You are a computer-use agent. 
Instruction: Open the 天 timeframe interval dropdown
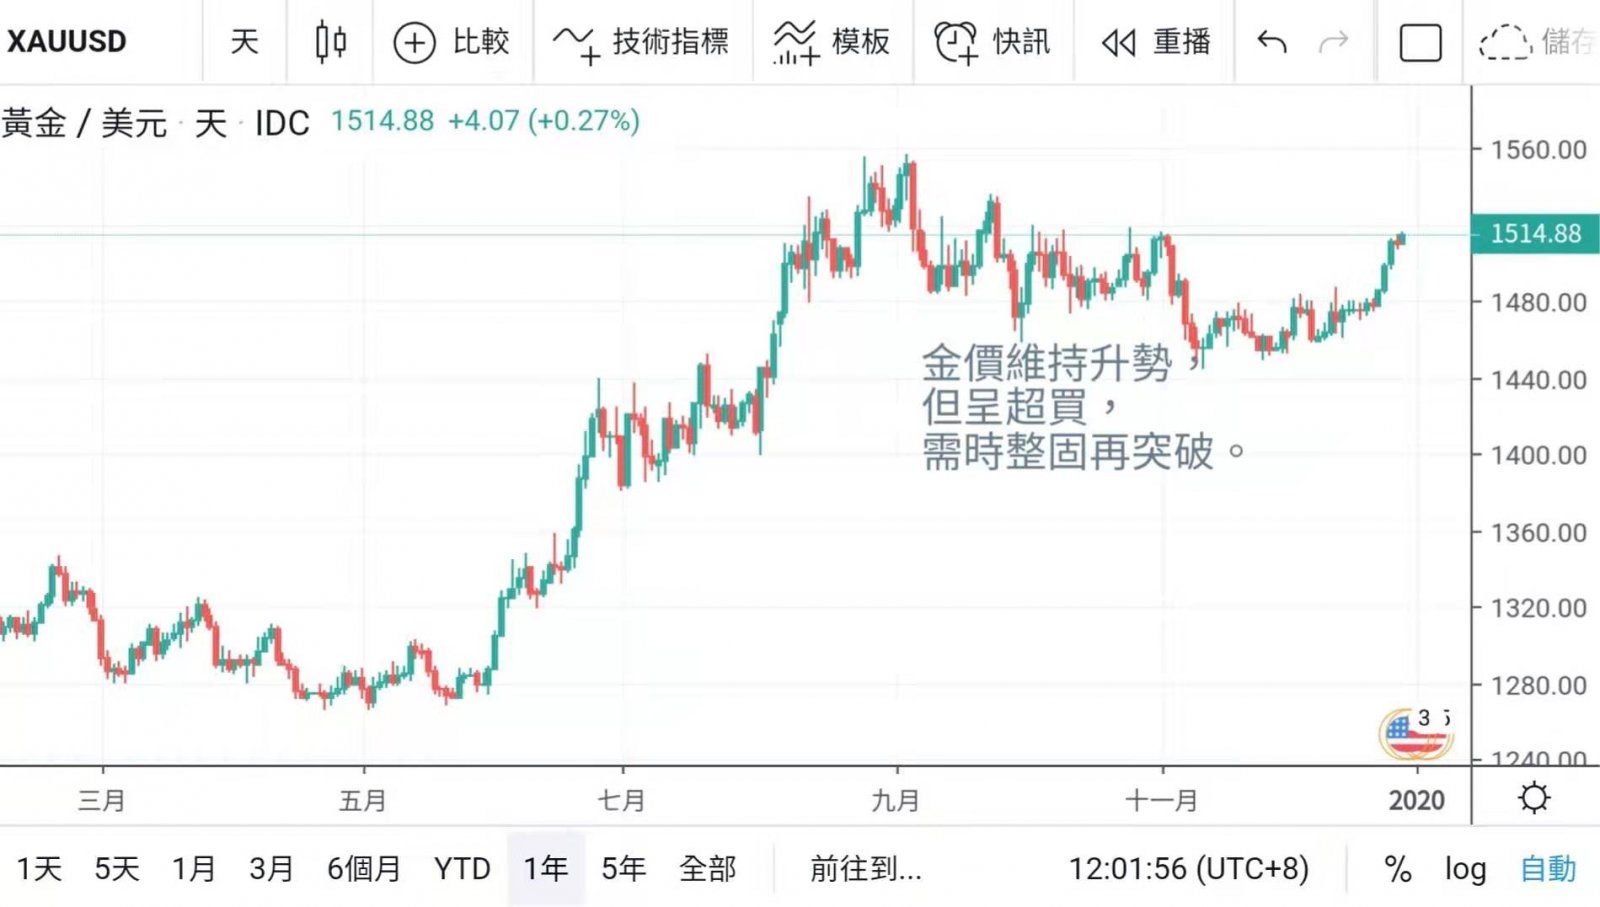coord(244,42)
